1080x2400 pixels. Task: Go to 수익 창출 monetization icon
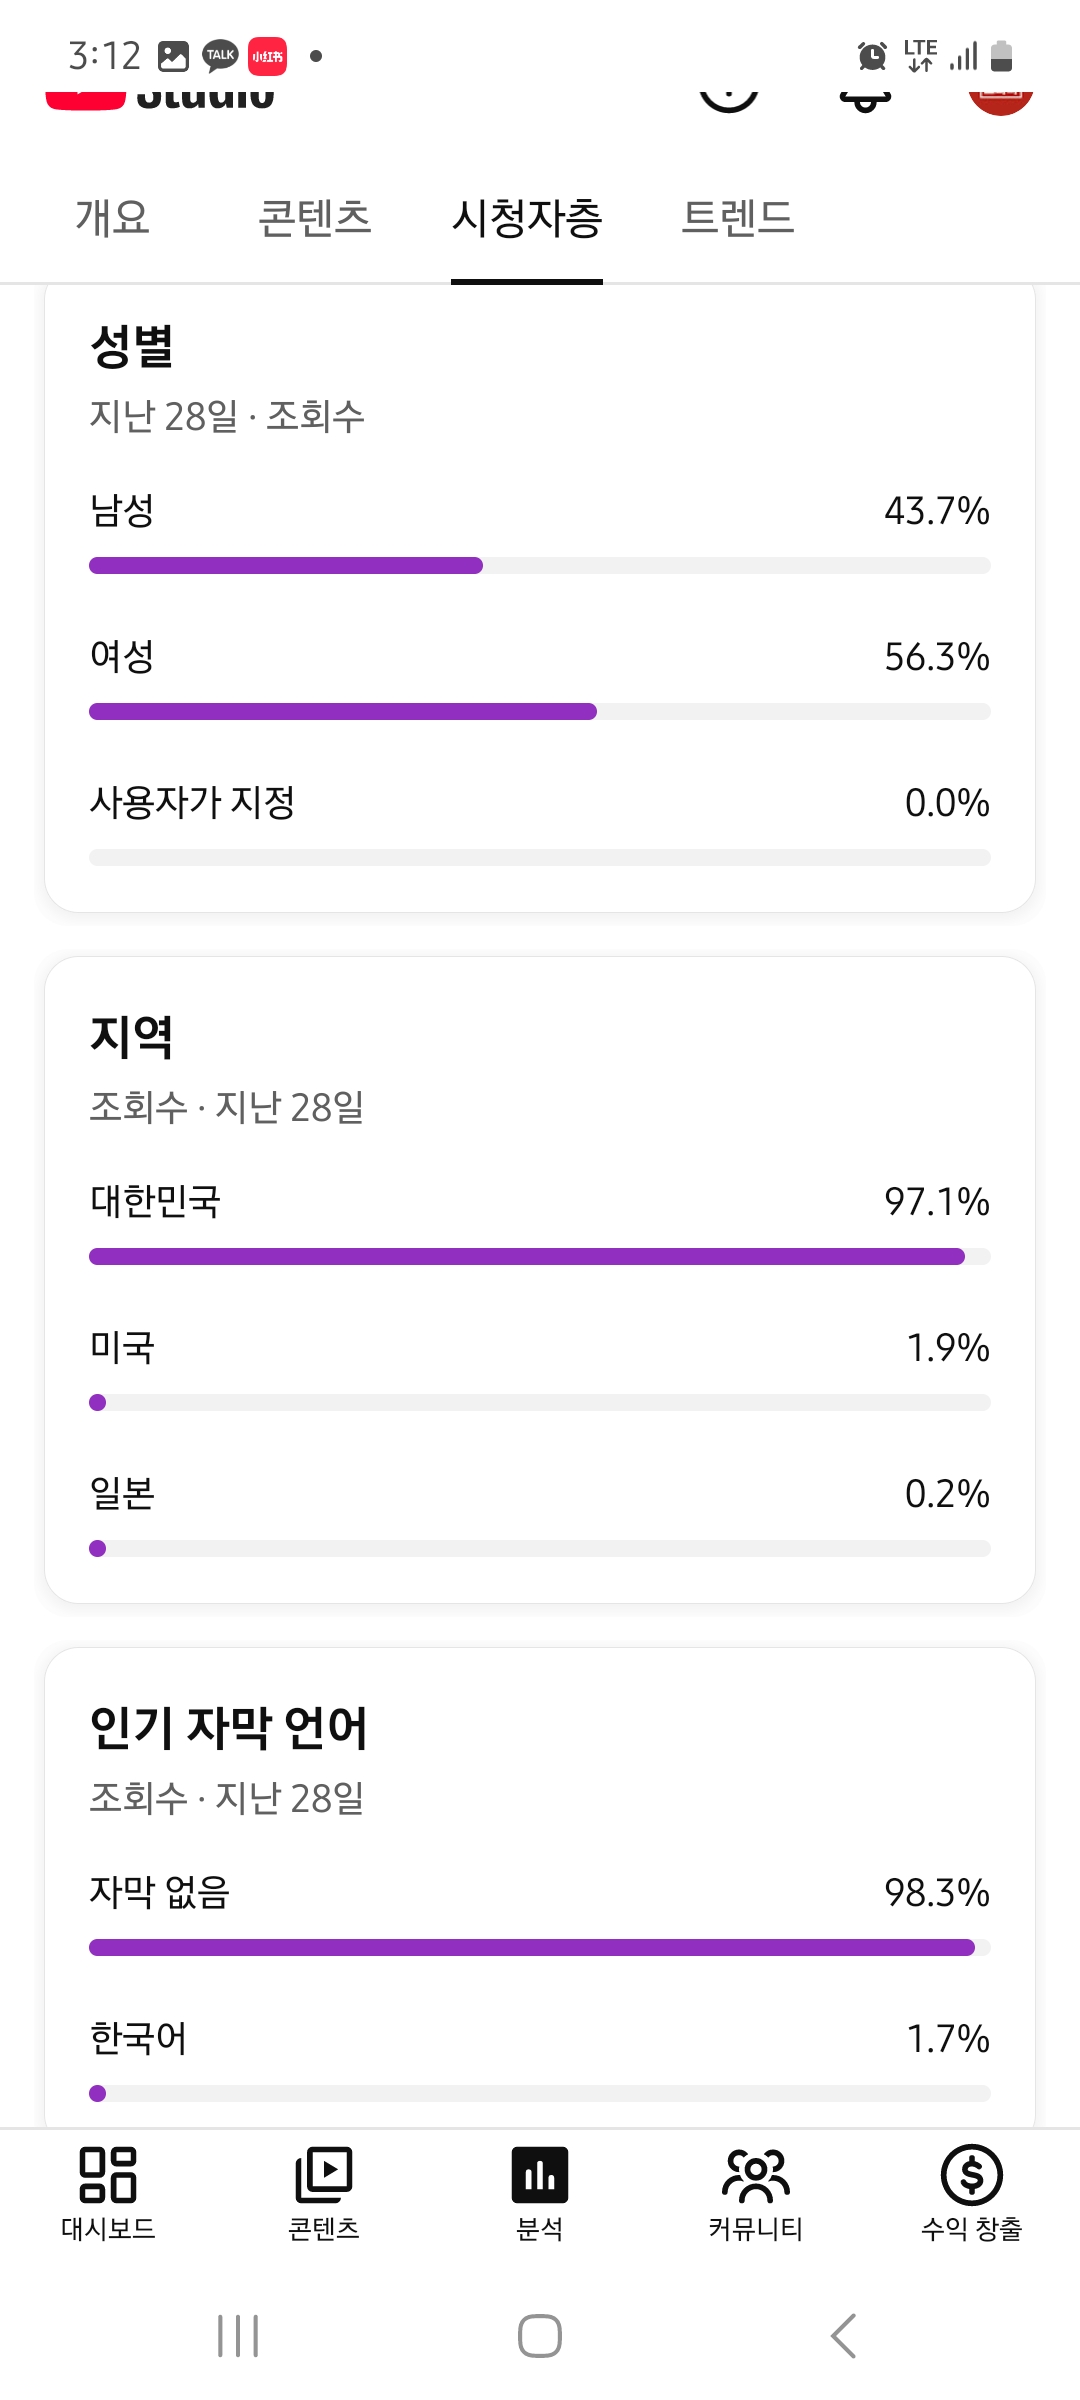click(971, 2176)
